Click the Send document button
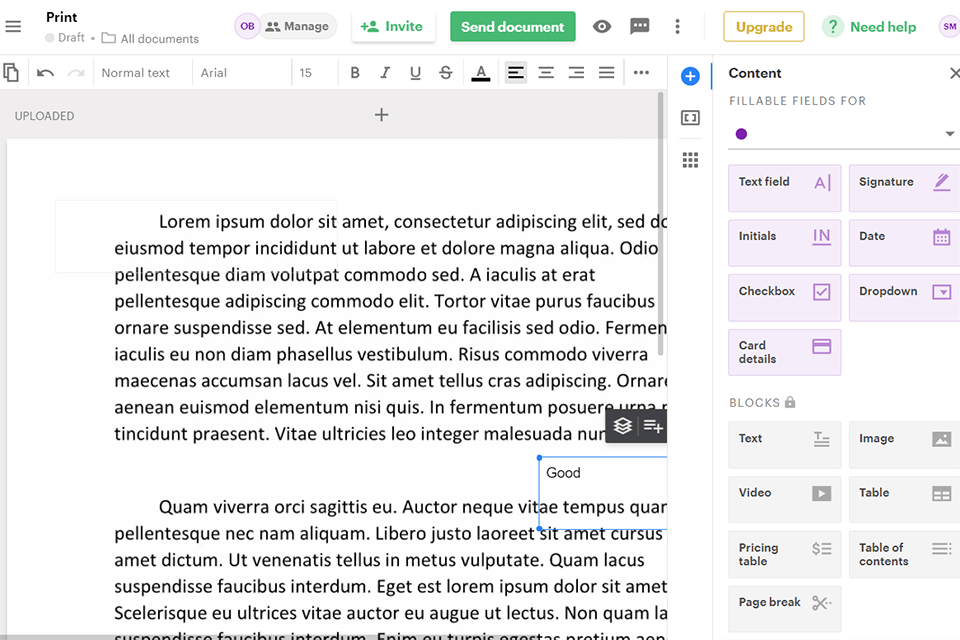This screenshot has width=960, height=640. click(x=512, y=27)
